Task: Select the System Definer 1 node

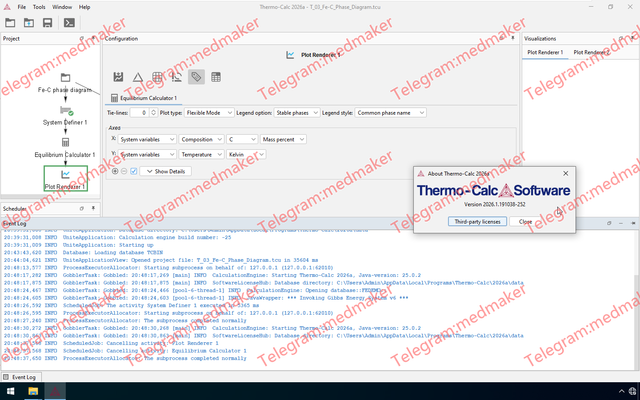Action: [65, 116]
